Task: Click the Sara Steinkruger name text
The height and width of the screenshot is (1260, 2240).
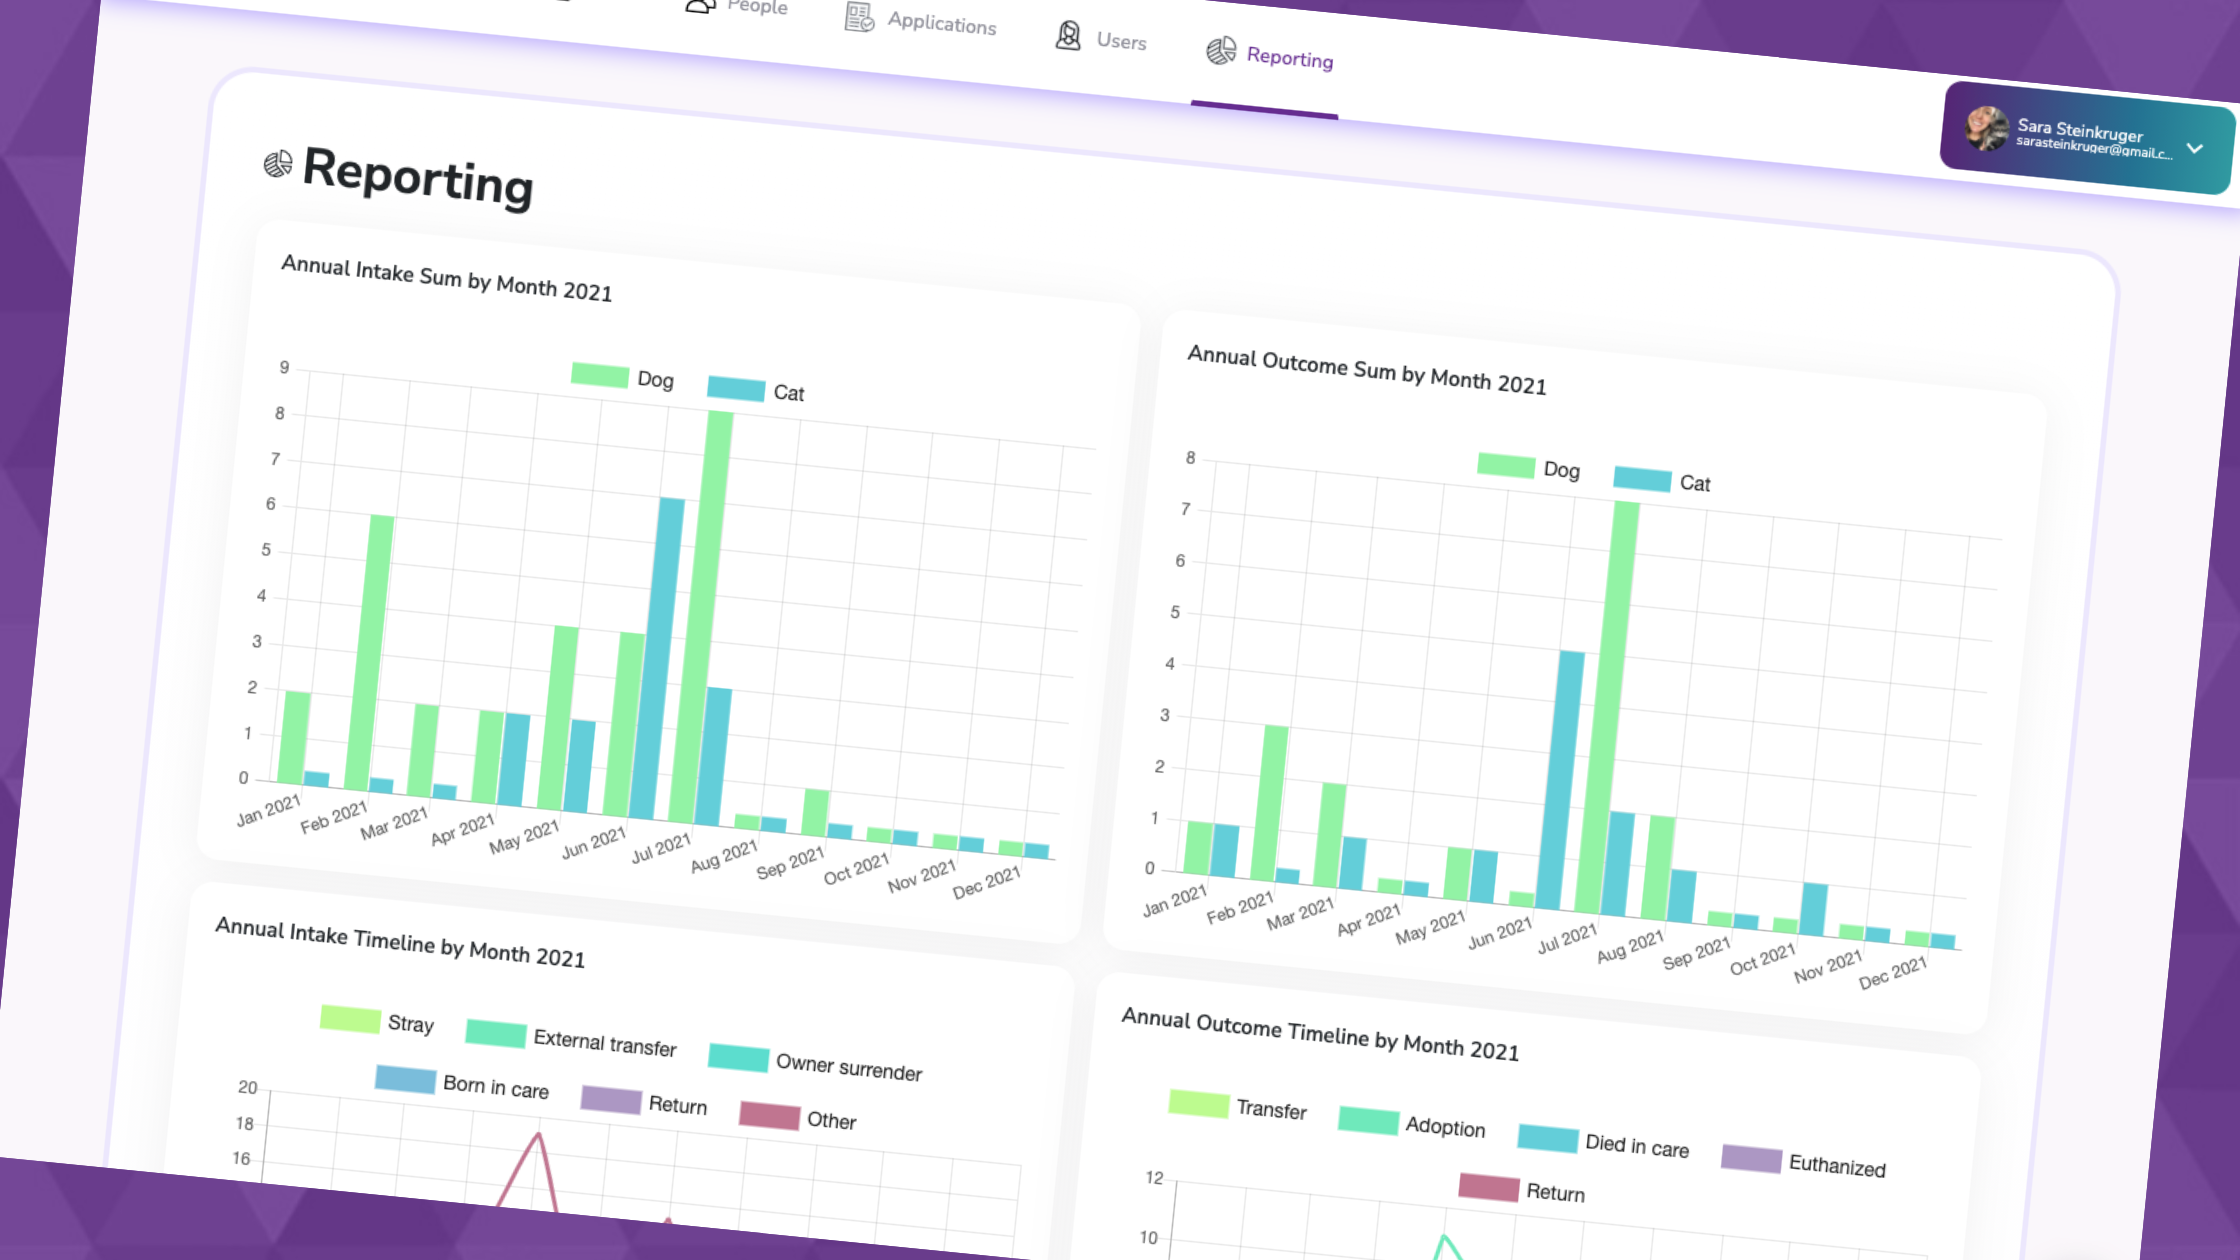Action: click(x=2080, y=130)
